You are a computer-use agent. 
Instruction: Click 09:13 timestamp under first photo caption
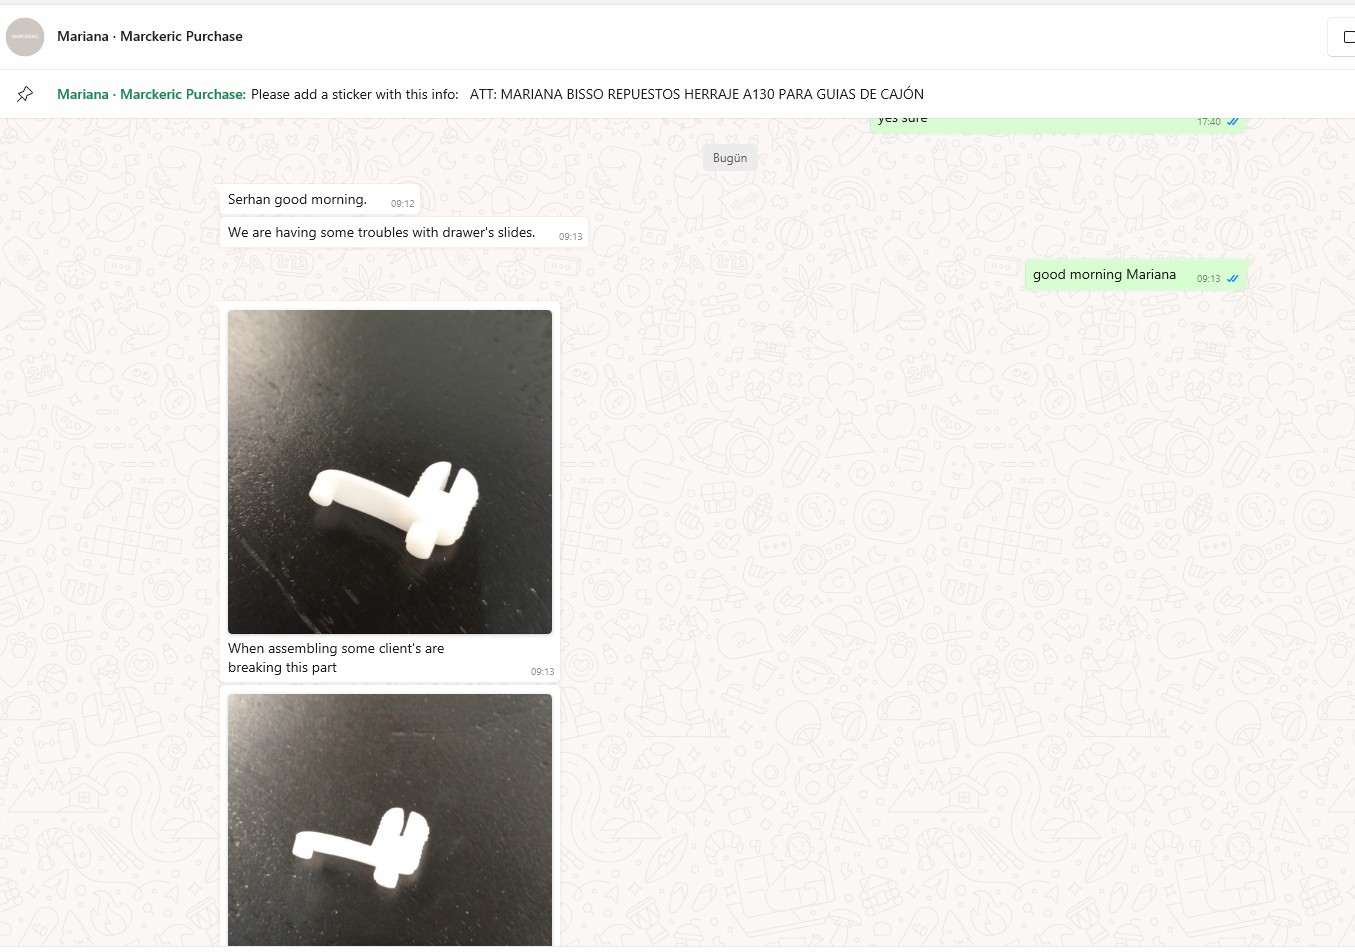542,672
